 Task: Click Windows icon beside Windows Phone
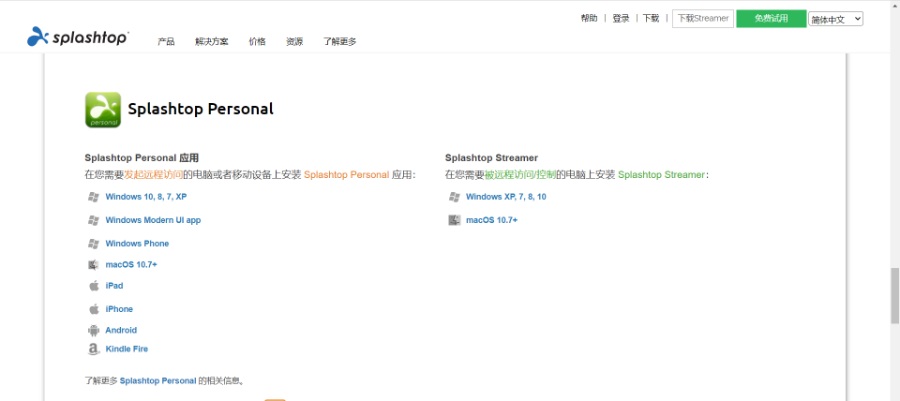click(94, 244)
